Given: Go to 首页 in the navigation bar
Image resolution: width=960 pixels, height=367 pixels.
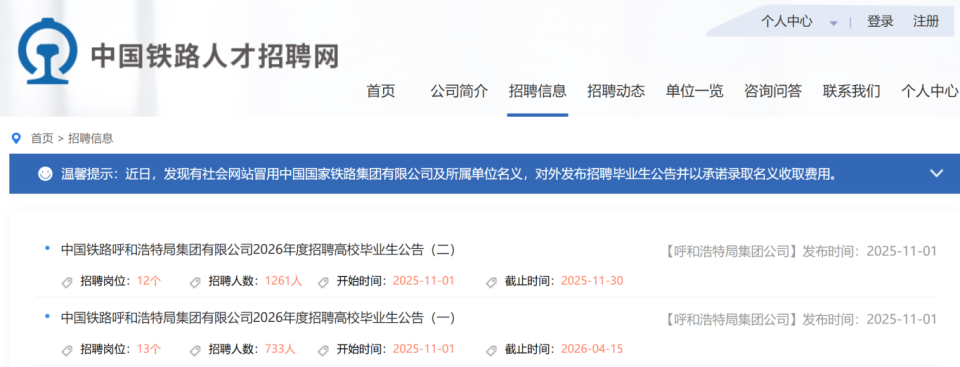Looking at the screenshot, I should (x=381, y=91).
